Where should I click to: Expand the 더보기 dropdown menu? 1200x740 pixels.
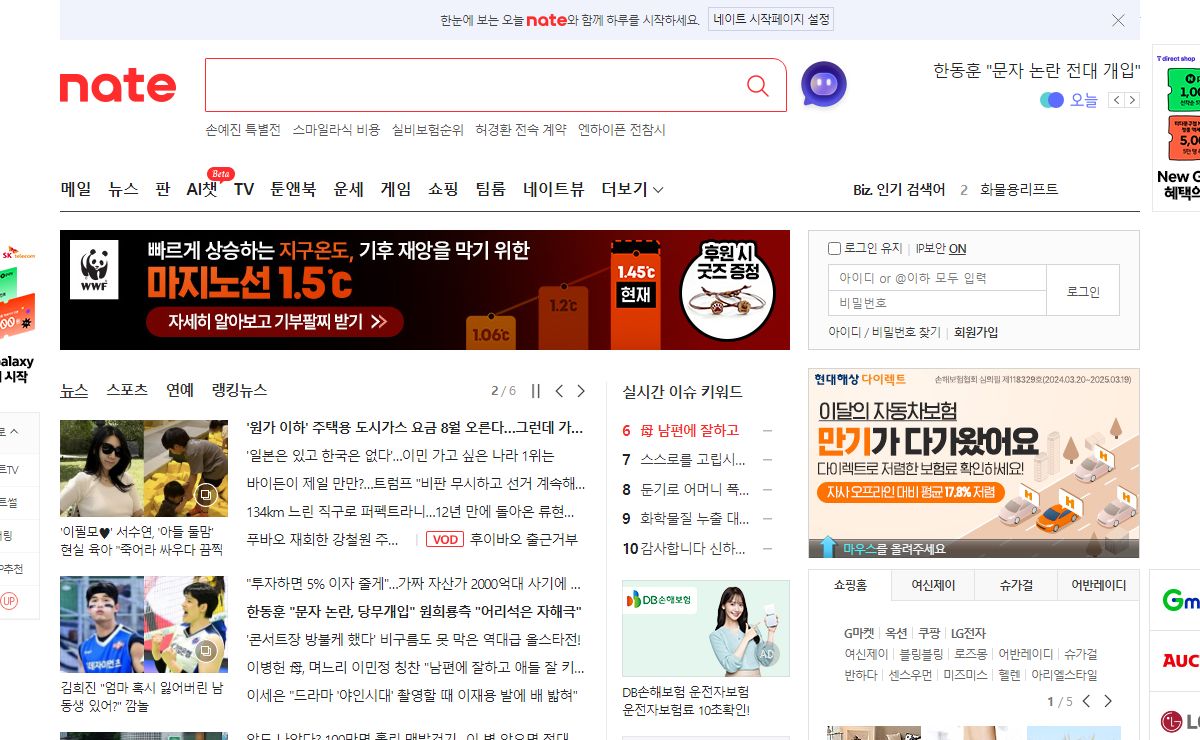pos(632,189)
